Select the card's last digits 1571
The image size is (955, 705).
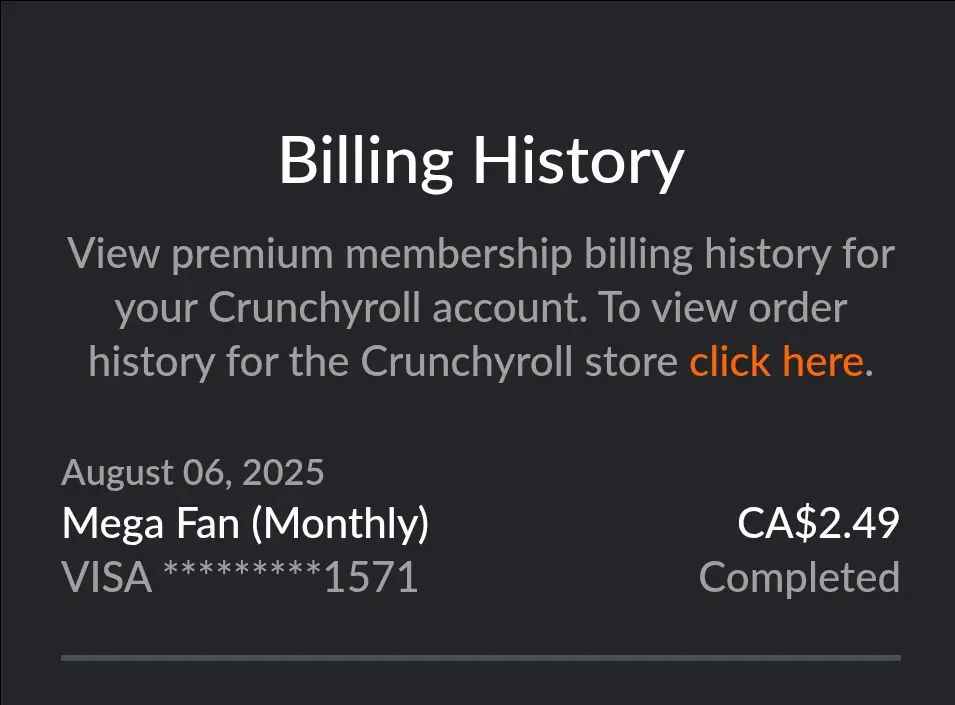[x=371, y=577]
